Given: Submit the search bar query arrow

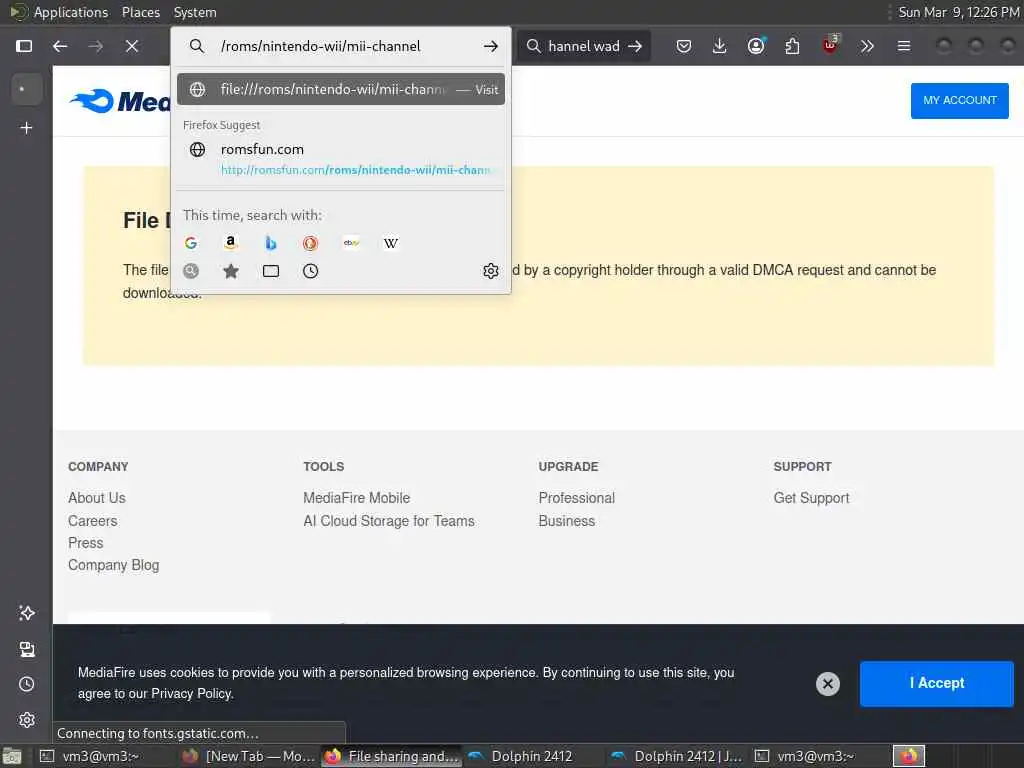Looking at the screenshot, I should (635, 46).
